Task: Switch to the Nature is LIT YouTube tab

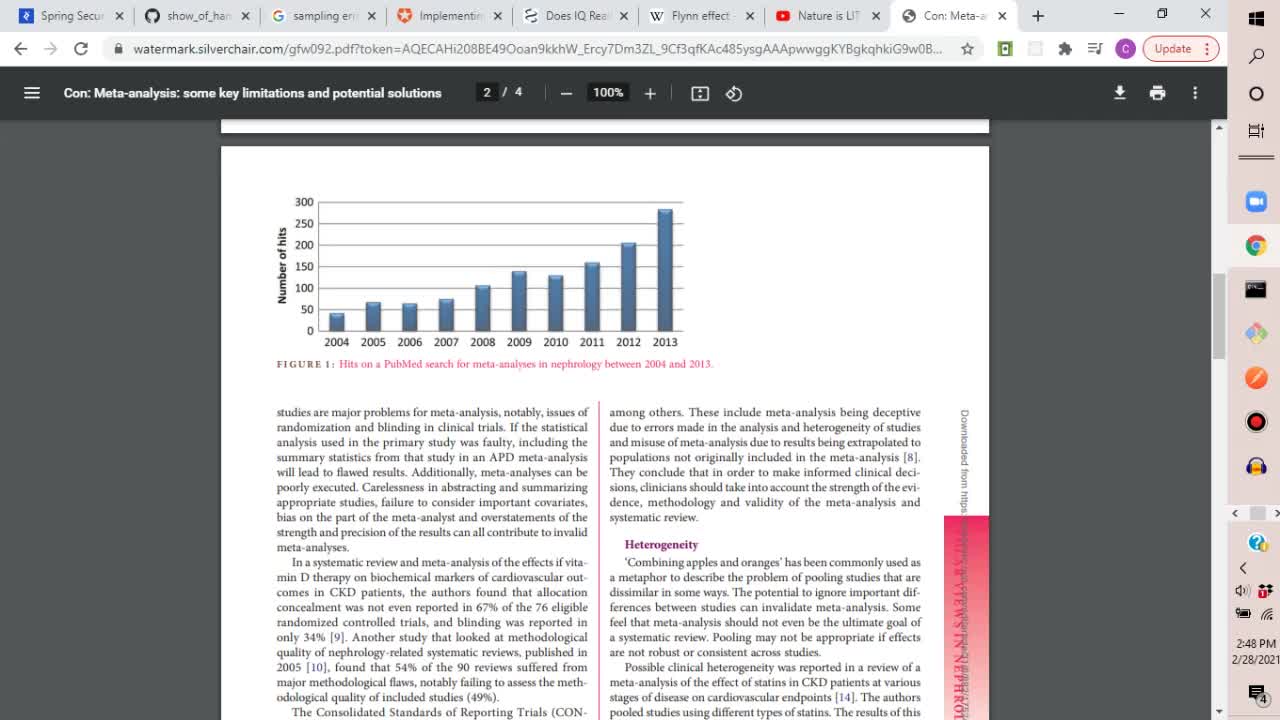Action: tap(828, 16)
